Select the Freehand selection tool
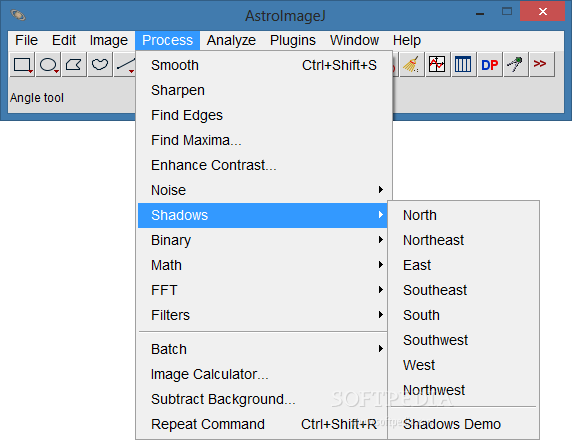This screenshot has width=572, height=440. point(100,65)
